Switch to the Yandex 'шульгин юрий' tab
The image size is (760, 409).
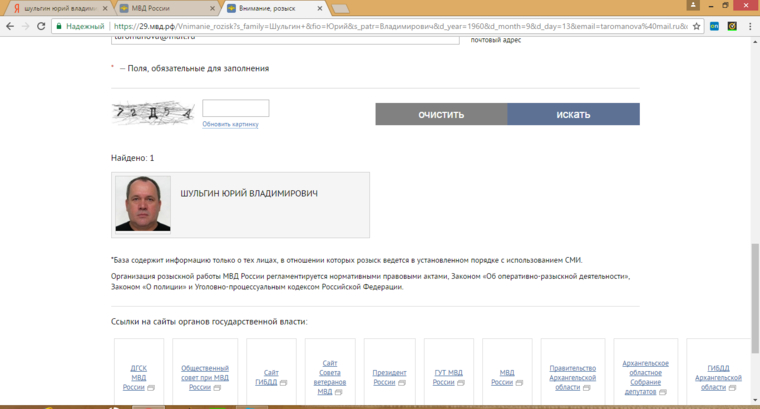coord(59,8)
